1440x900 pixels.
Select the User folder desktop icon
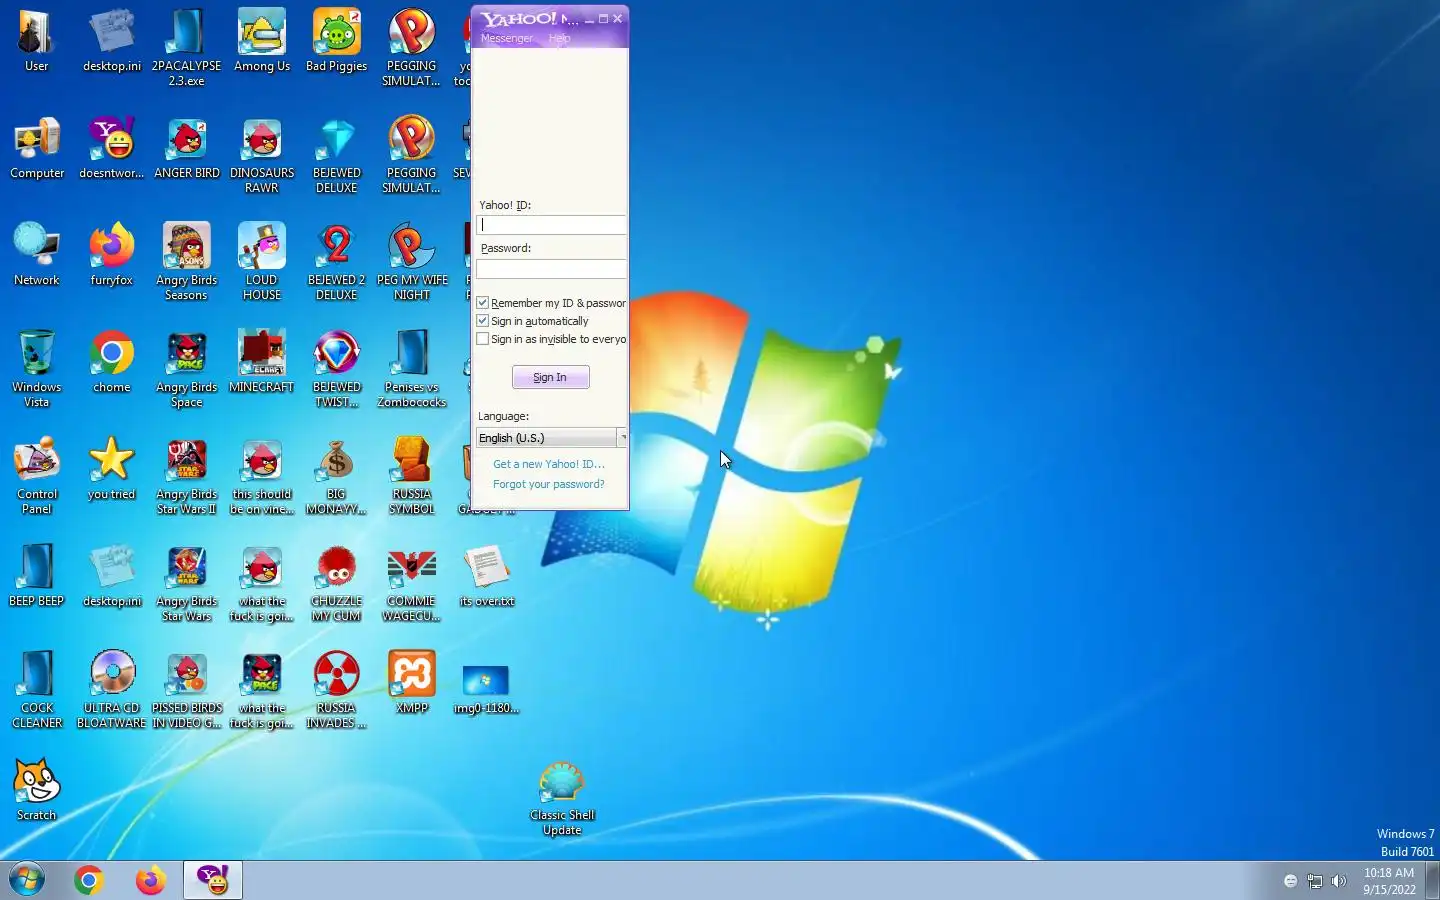(x=37, y=41)
